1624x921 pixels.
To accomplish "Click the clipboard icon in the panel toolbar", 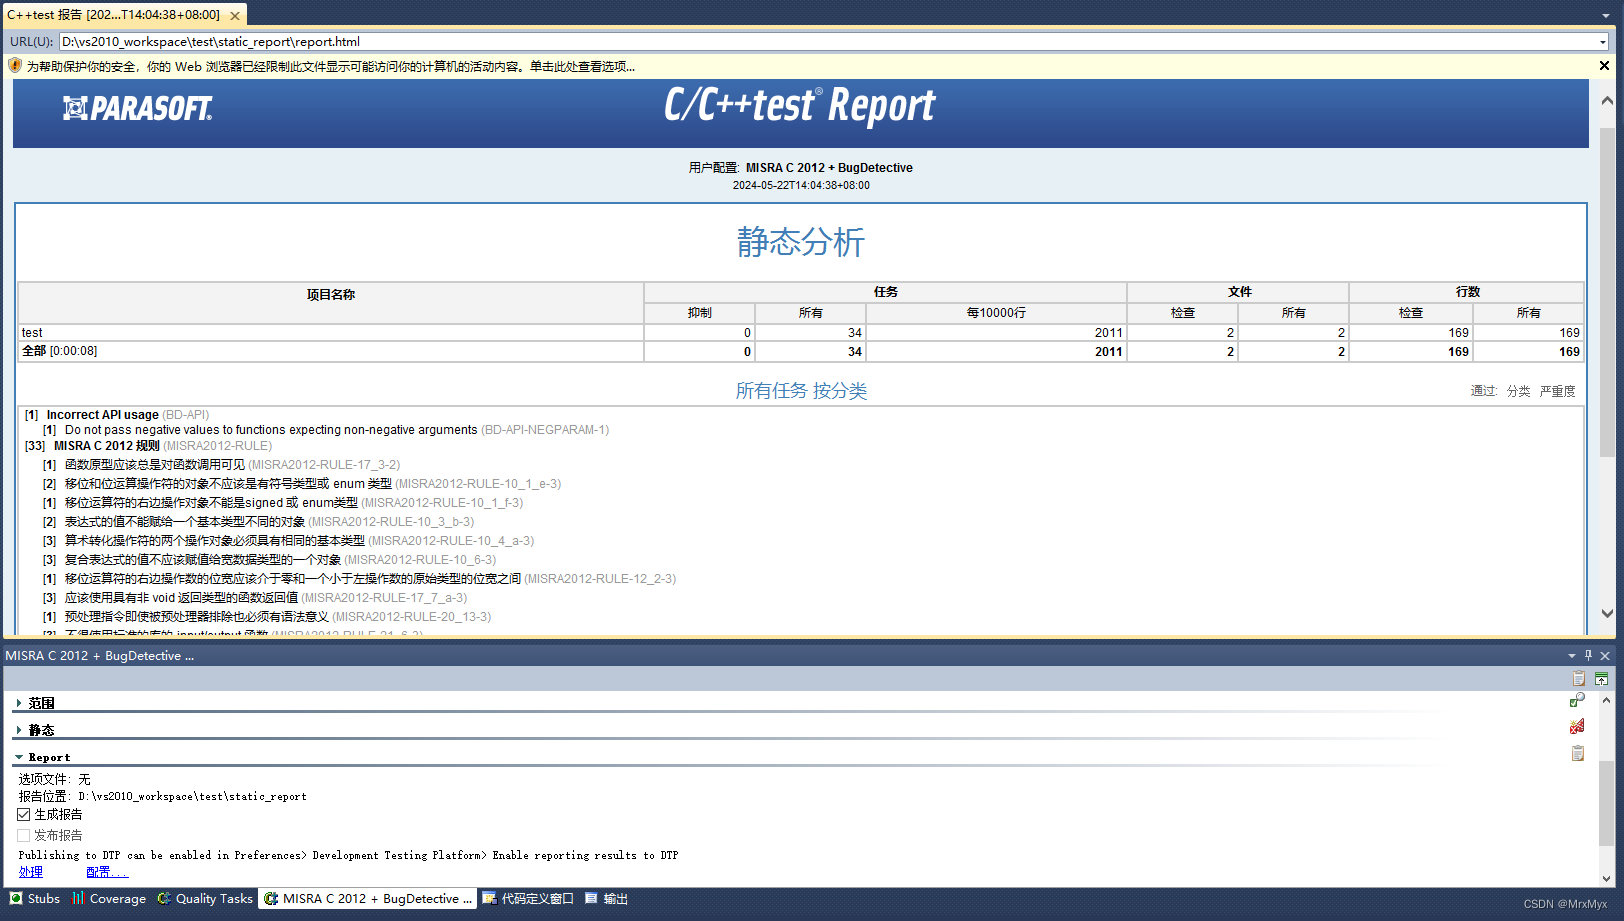I will pyautogui.click(x=1578, y=678).
